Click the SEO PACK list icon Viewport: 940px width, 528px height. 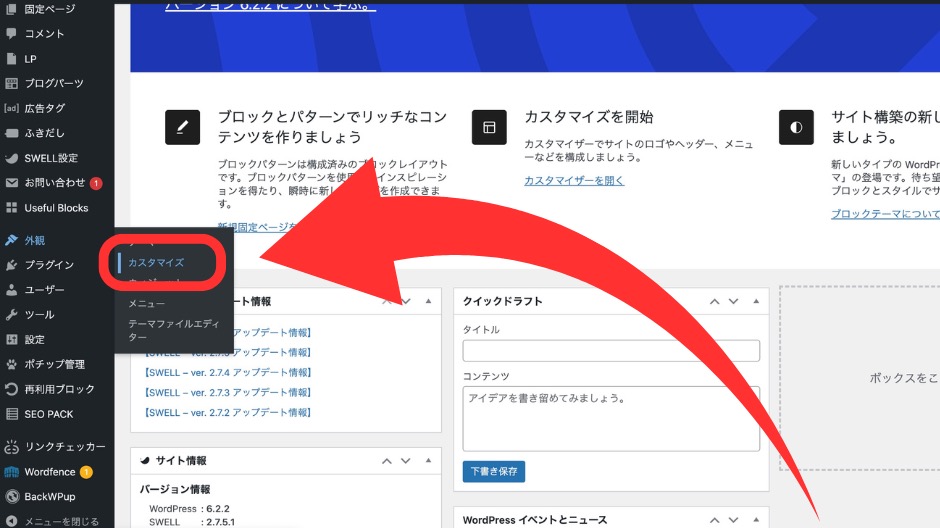click(x=11, y=414)
